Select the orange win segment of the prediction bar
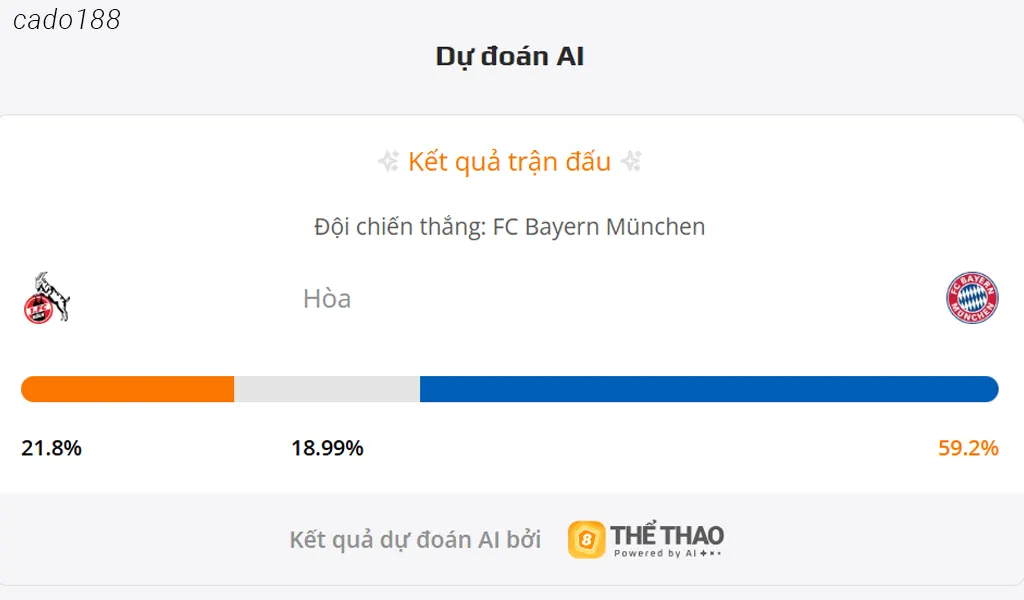Image resolution: width=1024 pixels, height=600 pixels. coord(125,388)
